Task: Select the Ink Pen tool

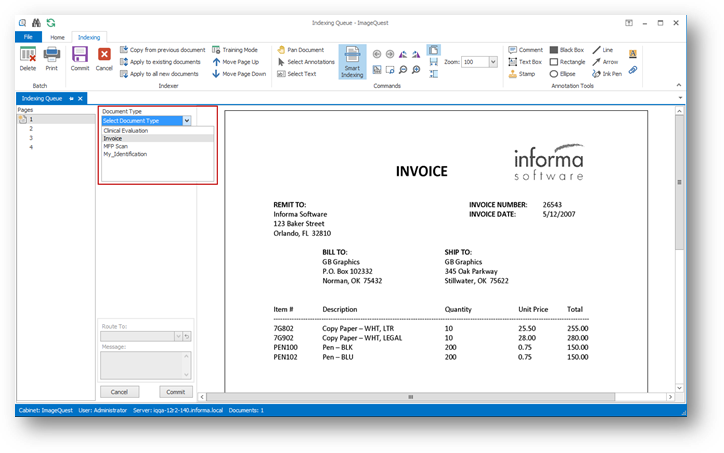Action: [607, 74]
